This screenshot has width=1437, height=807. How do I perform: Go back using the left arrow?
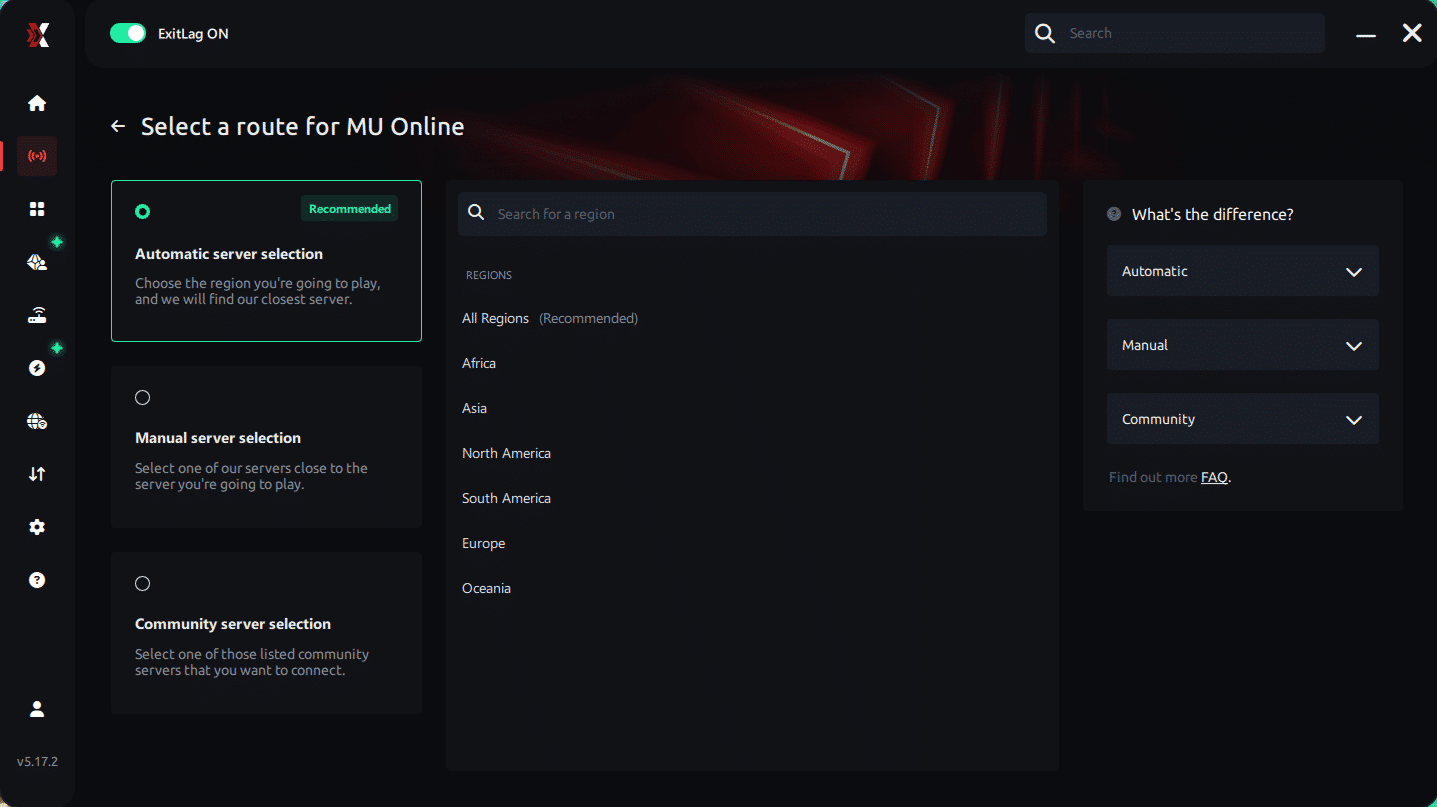(118, 126)
